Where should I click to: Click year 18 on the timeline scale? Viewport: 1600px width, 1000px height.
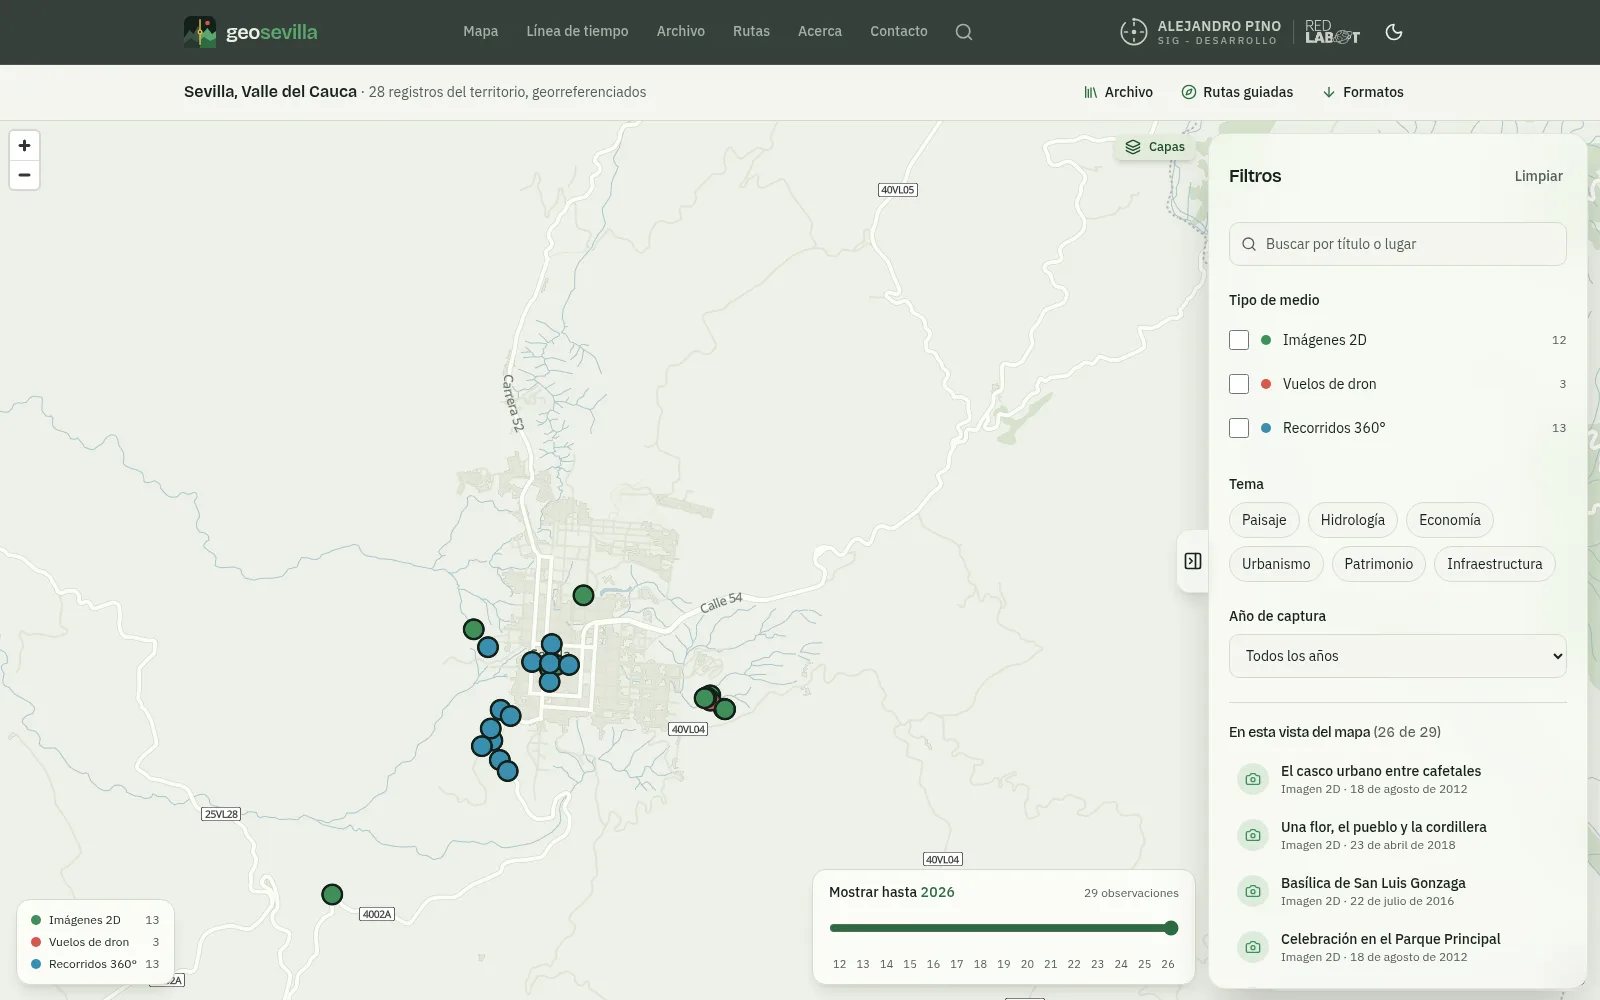click(x=980, y=964)
